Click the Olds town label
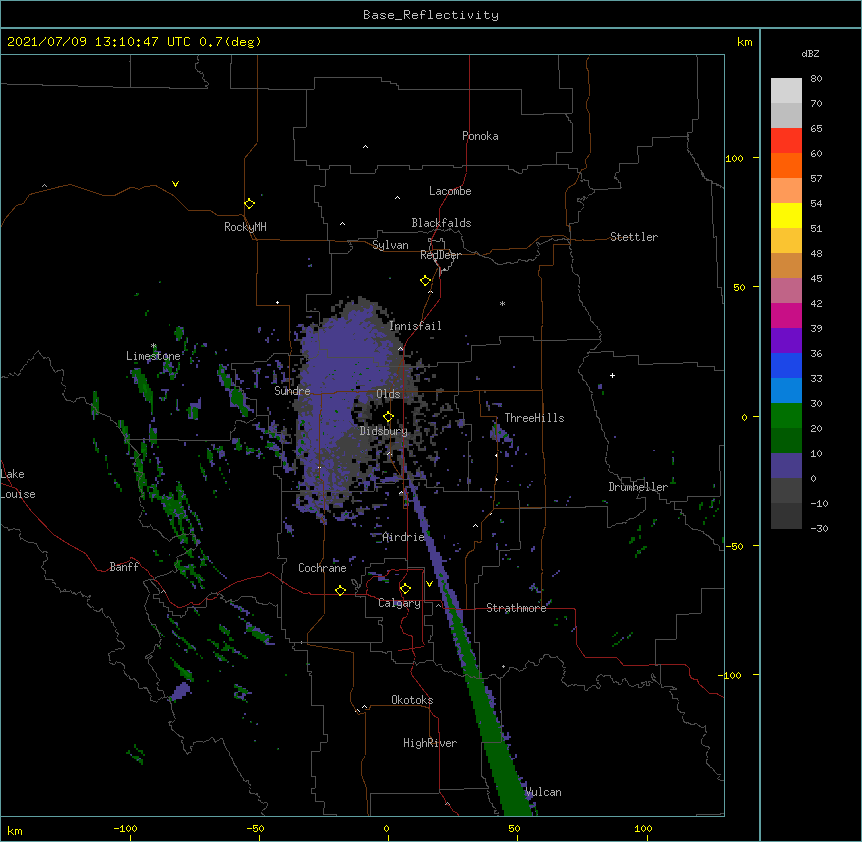Viewport: 862px width, 842px height. pos(388,394)
